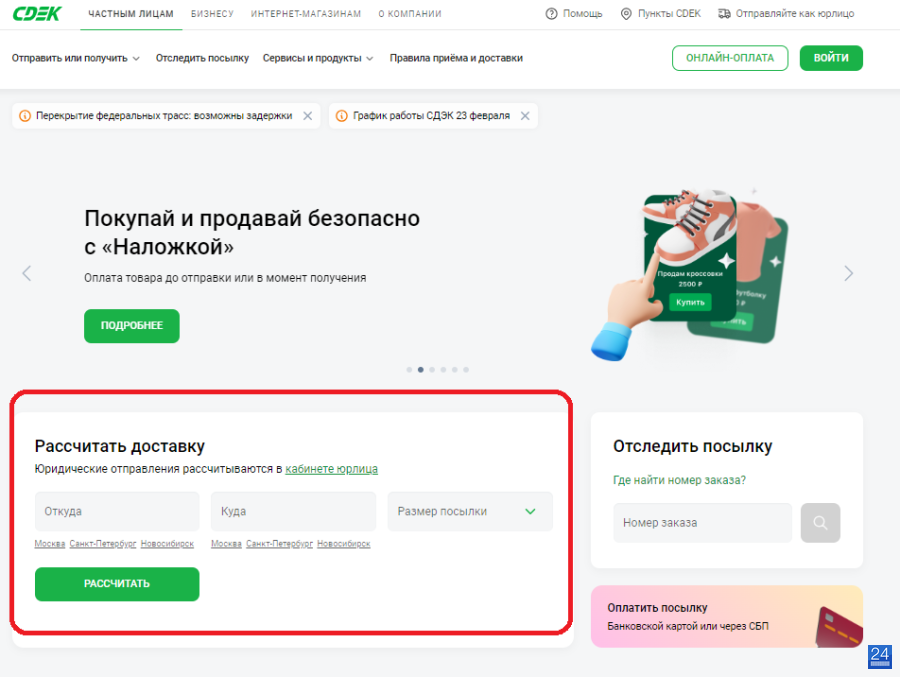Open Пункты CDEK location pin link
Image resolution: width=900 pixels, height=677 pixels.
pos(626,14)
